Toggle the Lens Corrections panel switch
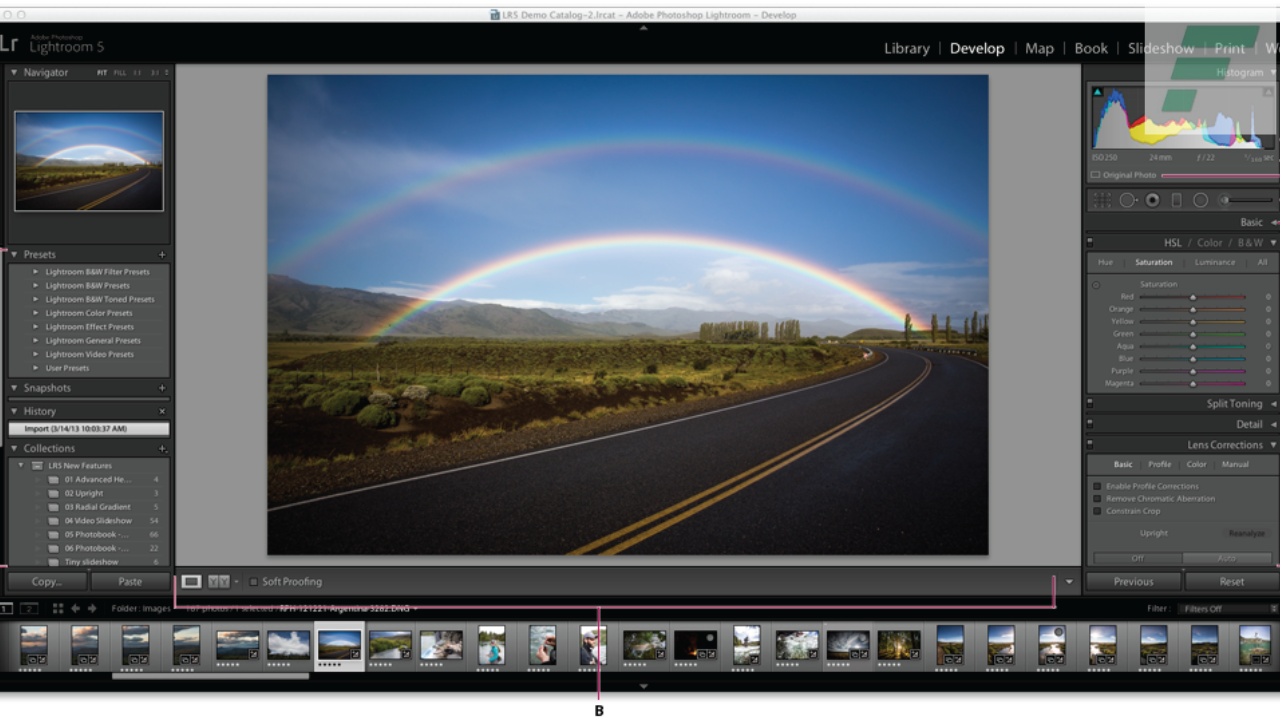This screenshot has height=720, width=1280. coord(1090,445)
